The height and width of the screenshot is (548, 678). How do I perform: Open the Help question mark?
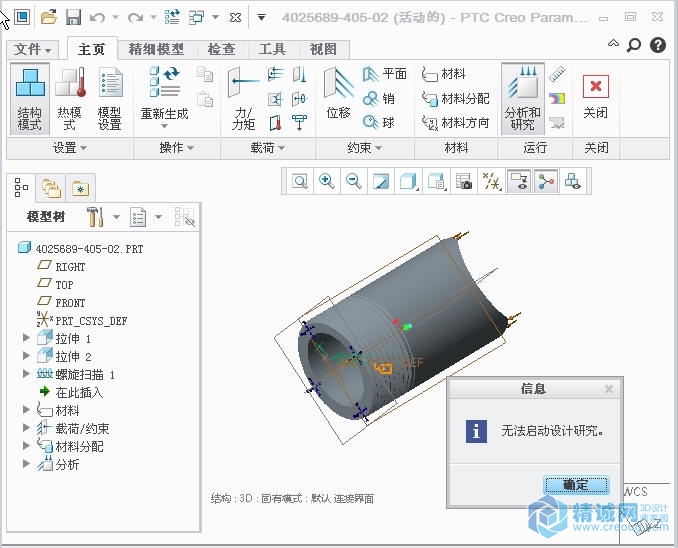(x=658, y=45)
